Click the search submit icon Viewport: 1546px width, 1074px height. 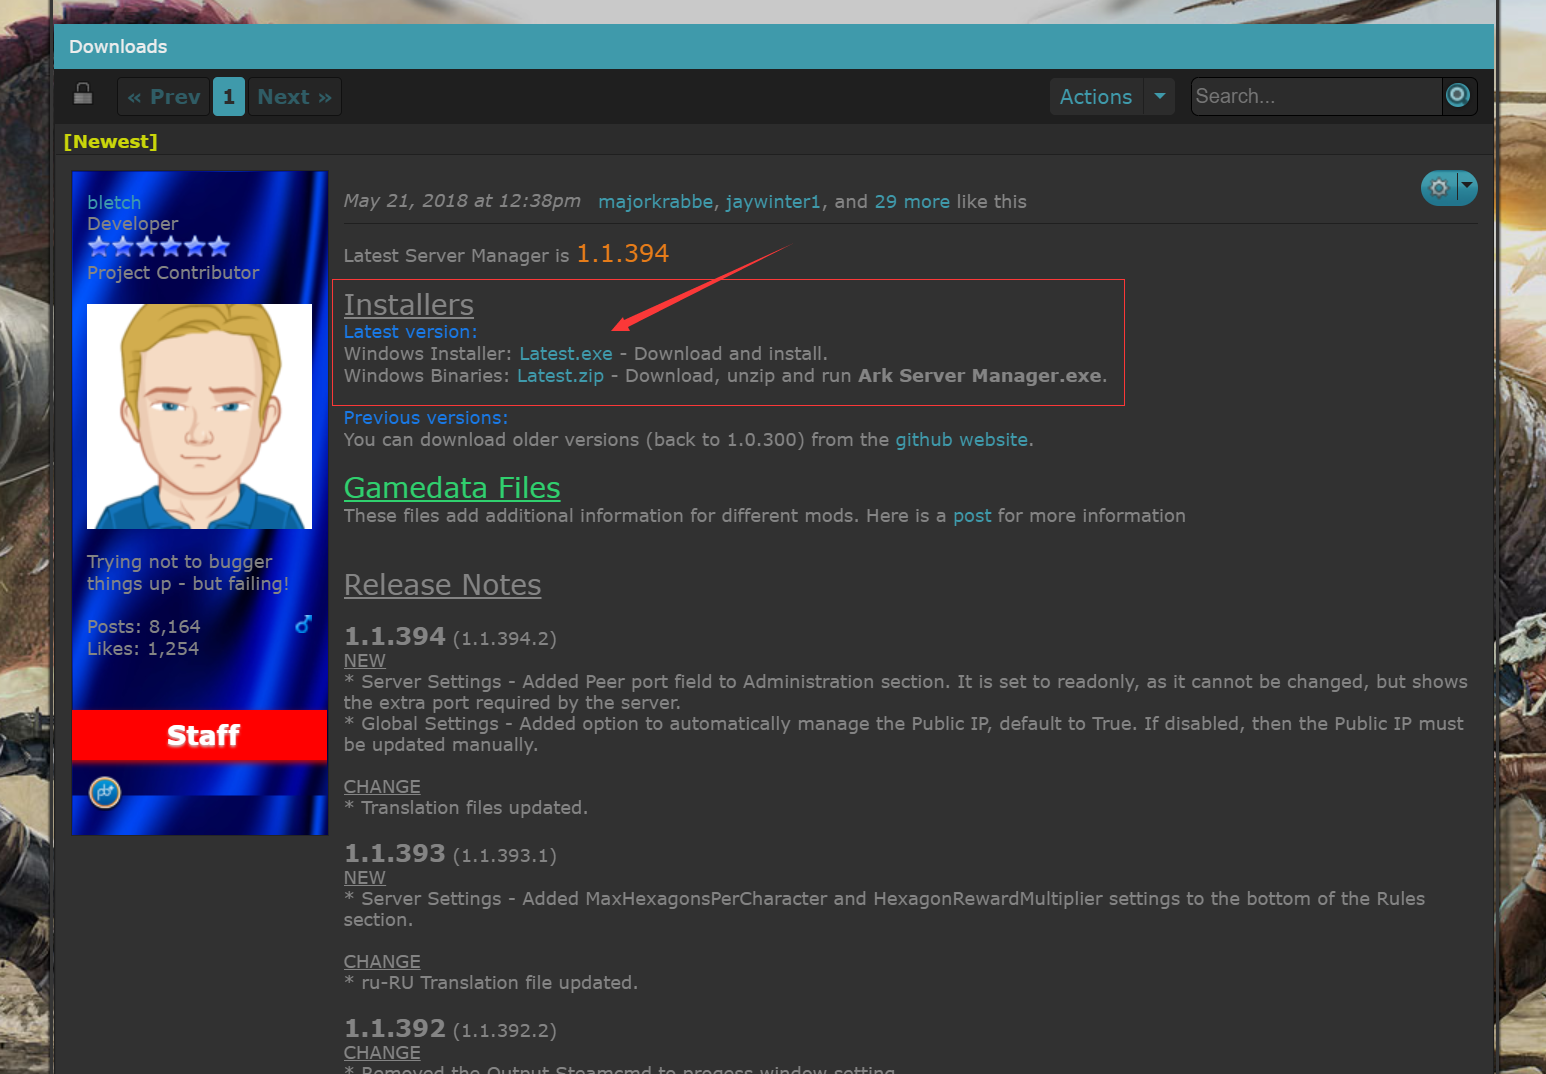(x=1458, y=96)
